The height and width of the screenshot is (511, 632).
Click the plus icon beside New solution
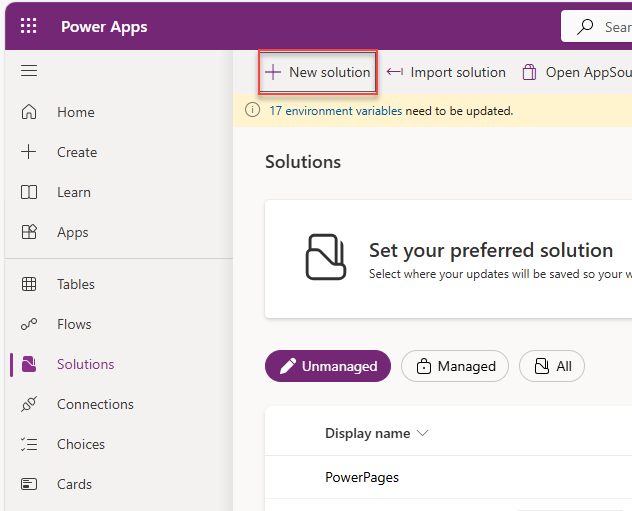click(273, 72)
